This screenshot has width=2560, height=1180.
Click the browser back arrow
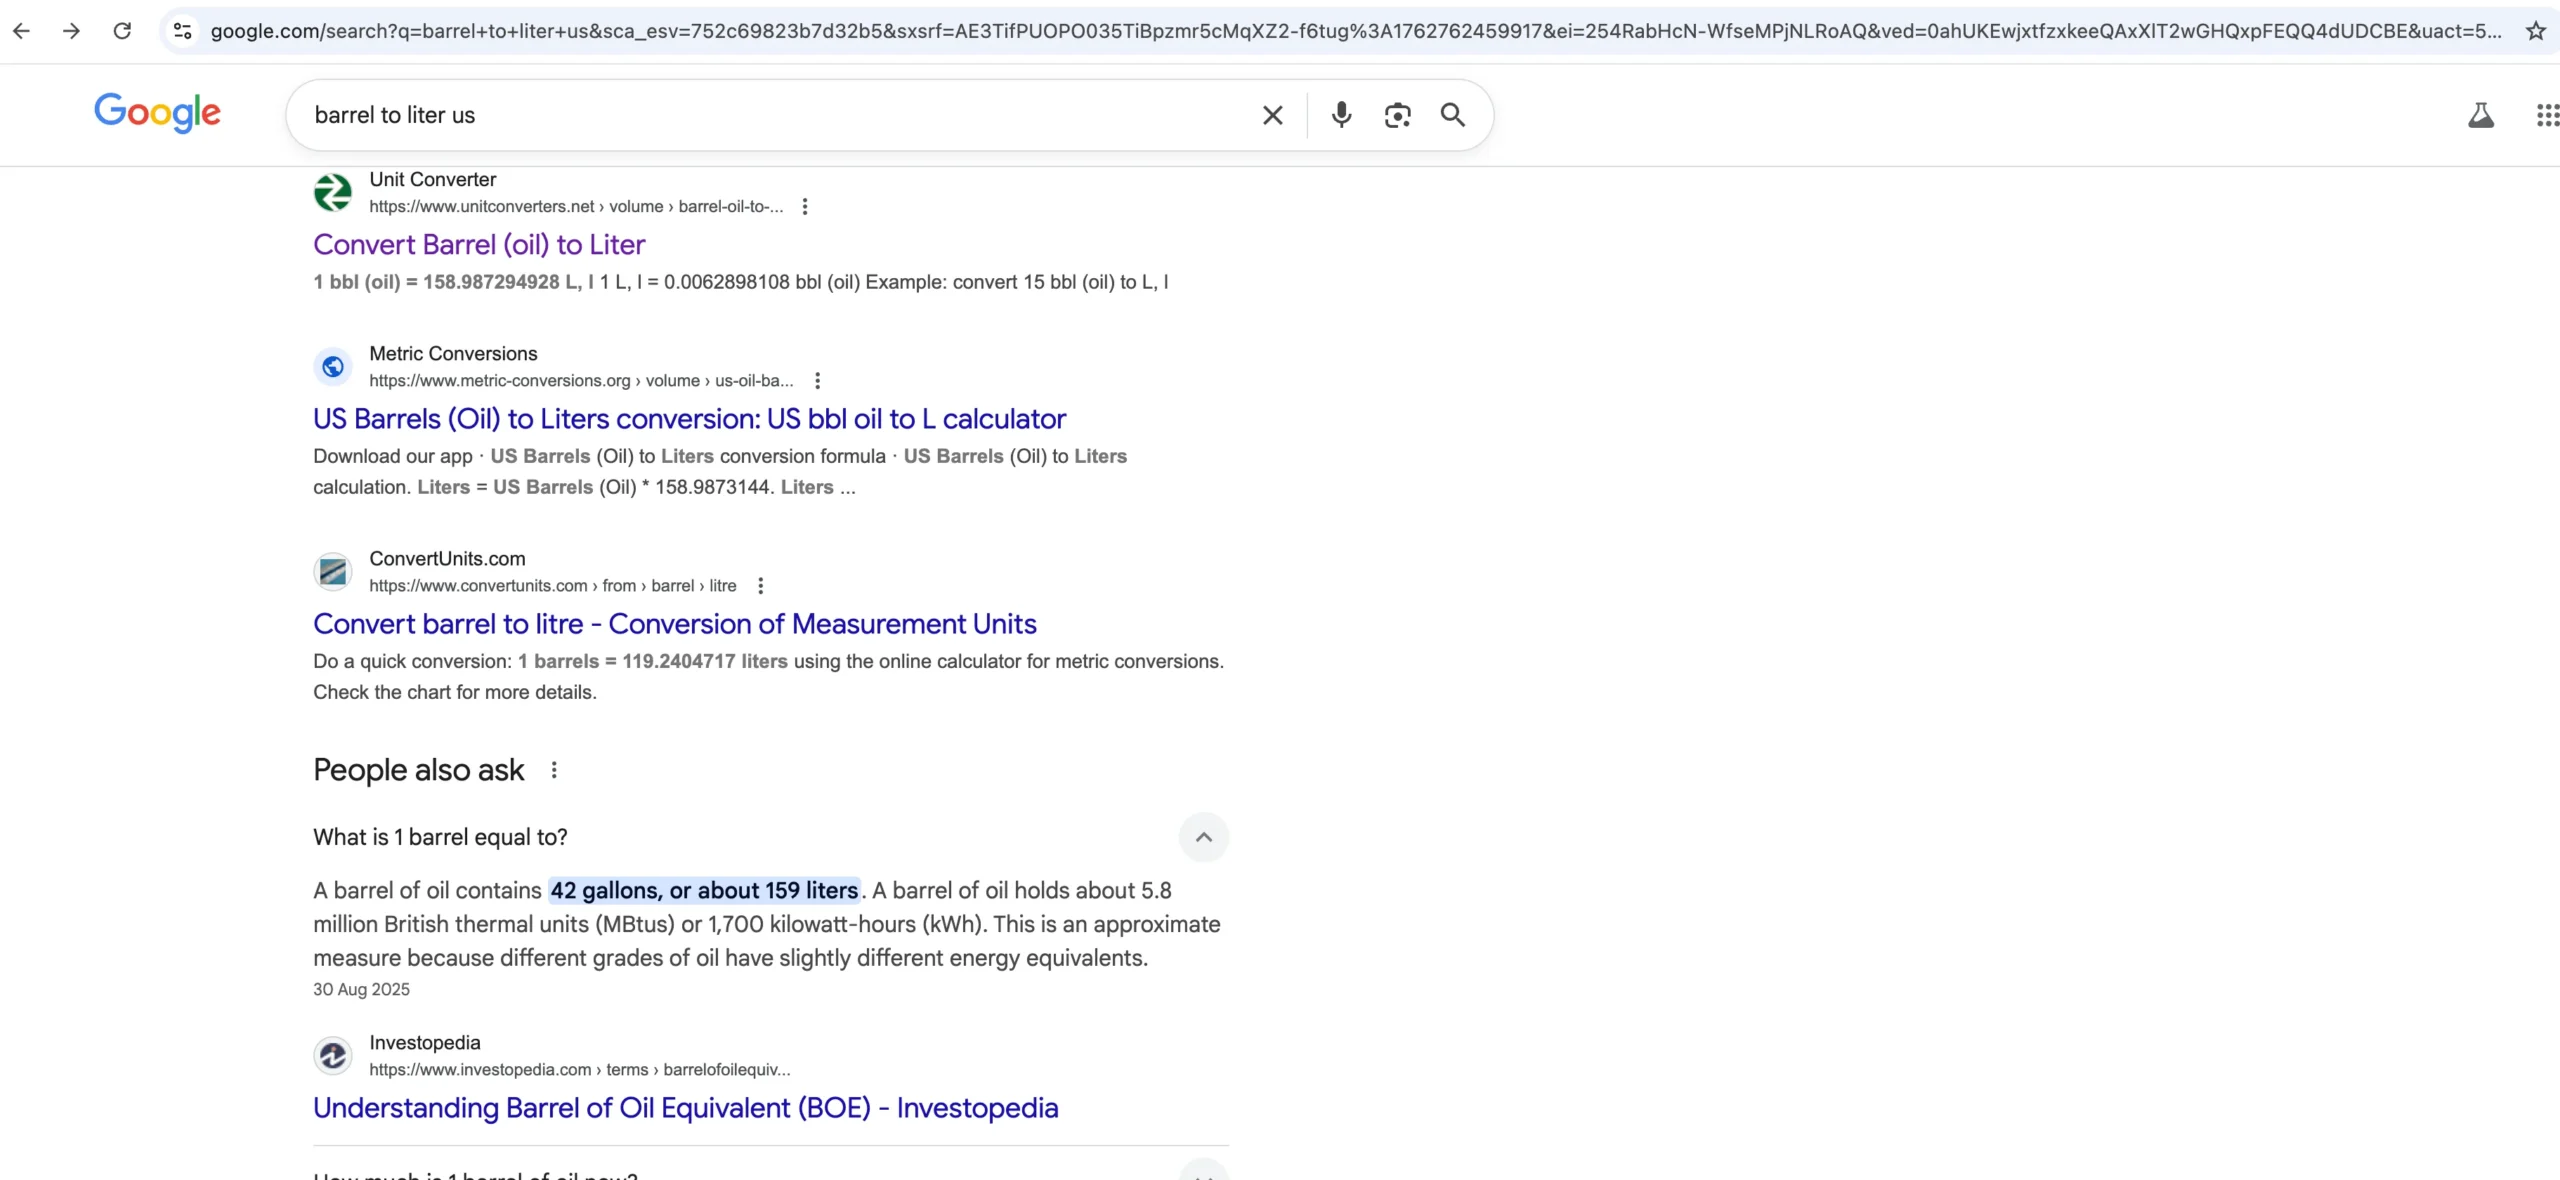tap(21, 31)
